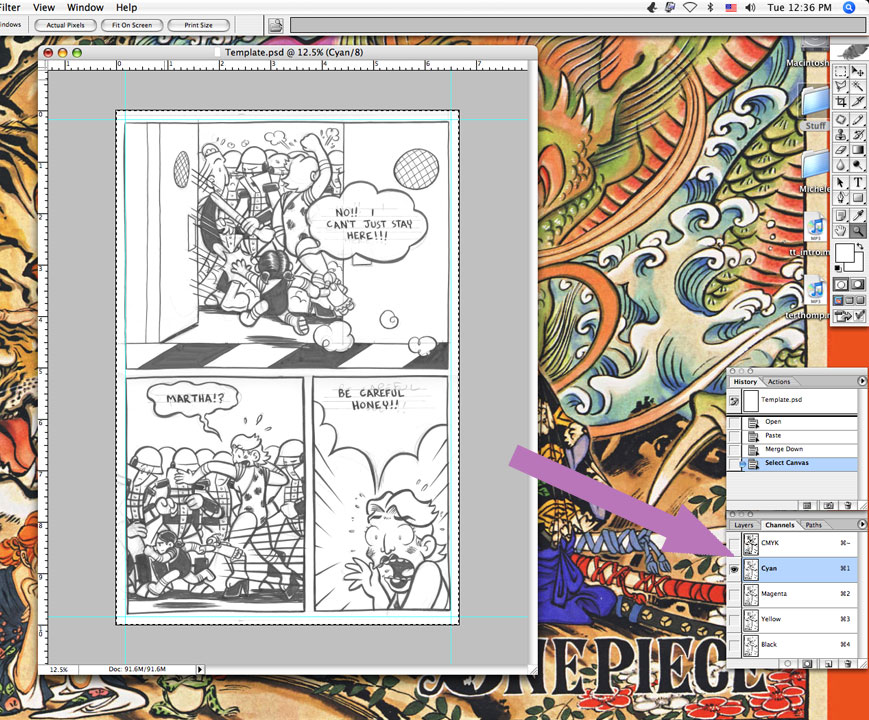Open the View menu
This screenshot has width=869, height=720.
(x=44, y=7)
